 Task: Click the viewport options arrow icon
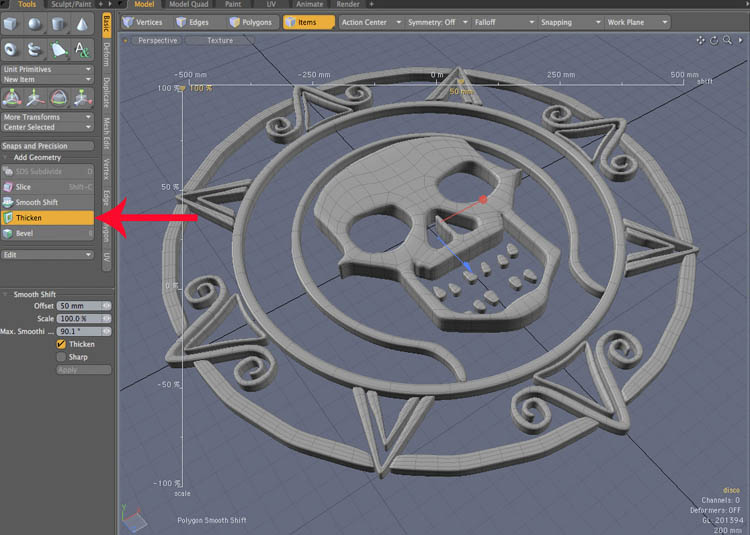coord(740,41)
